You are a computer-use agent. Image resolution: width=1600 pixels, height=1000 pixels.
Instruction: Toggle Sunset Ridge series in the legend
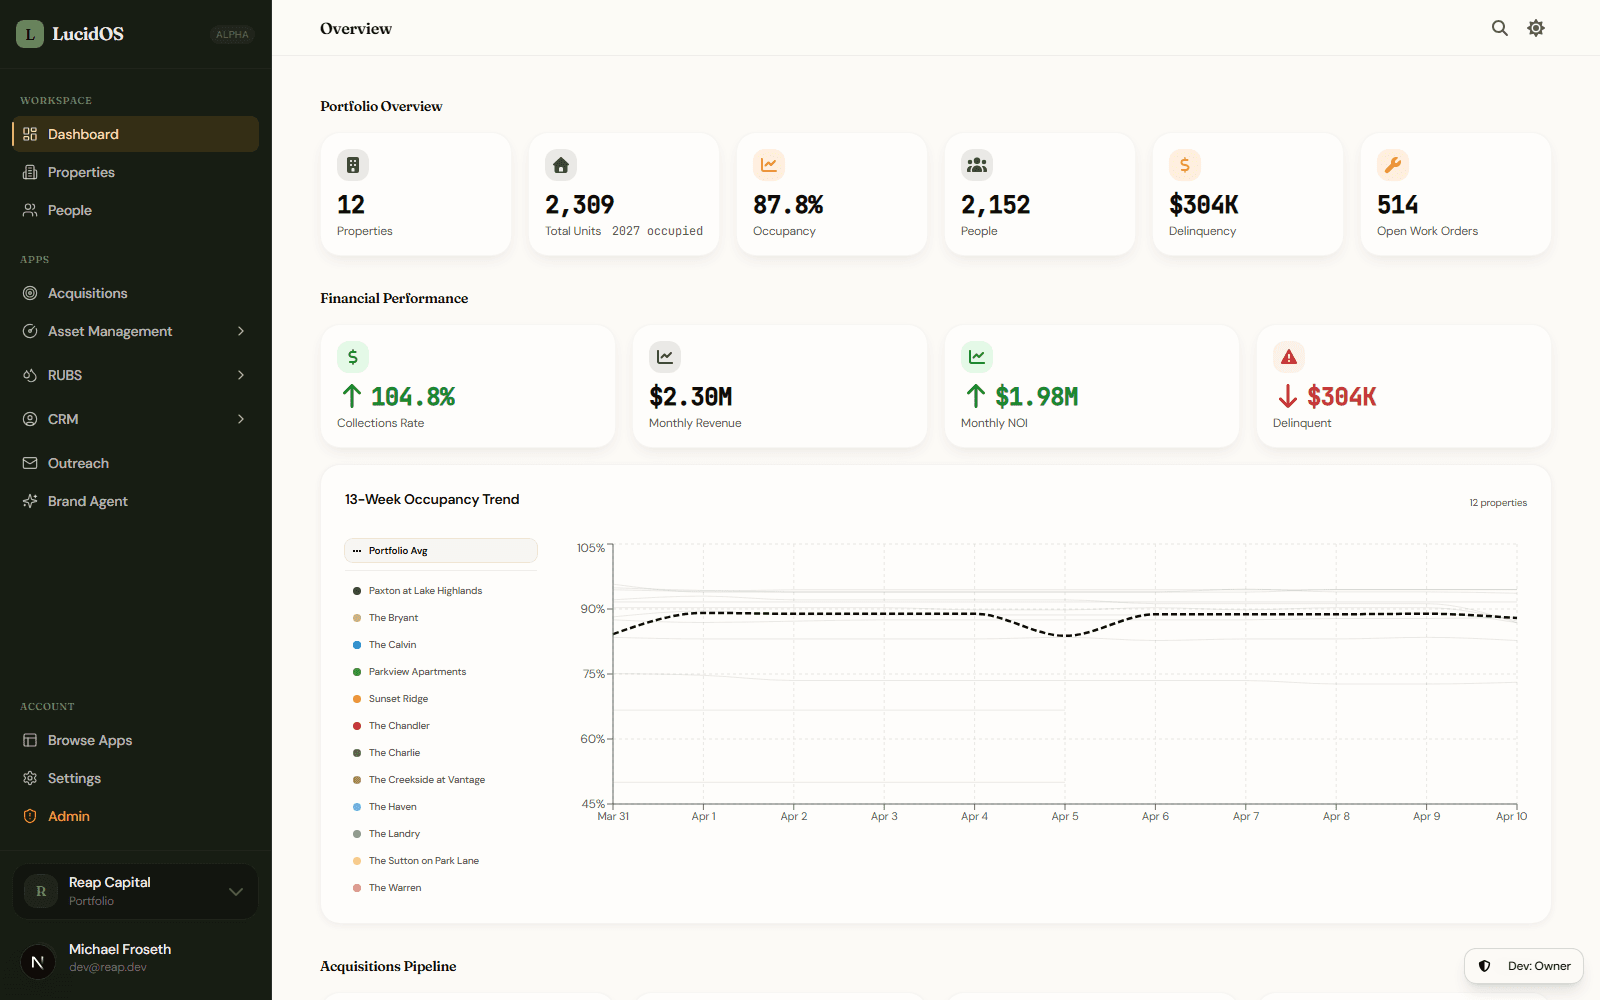pos(441,699)
